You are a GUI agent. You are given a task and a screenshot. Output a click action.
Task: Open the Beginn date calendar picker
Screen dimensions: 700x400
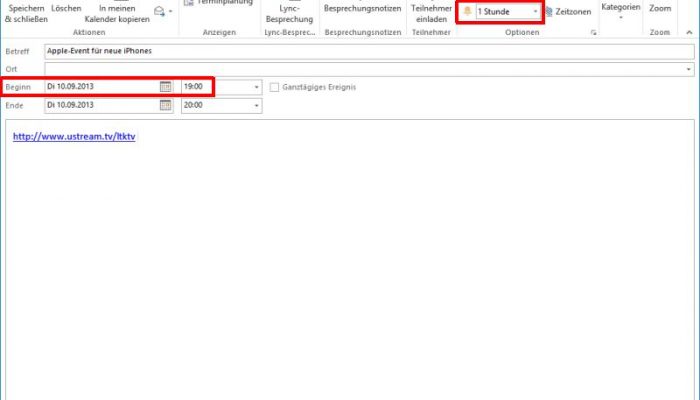point(166,87)
